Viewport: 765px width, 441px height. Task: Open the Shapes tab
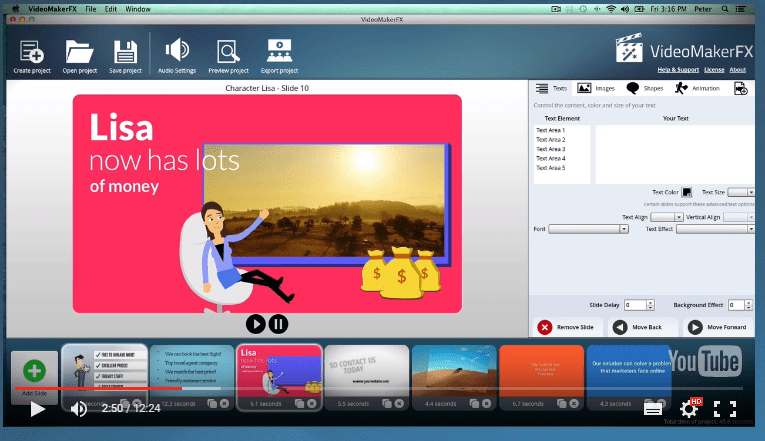pyautogui.click(x=644, y=89)
